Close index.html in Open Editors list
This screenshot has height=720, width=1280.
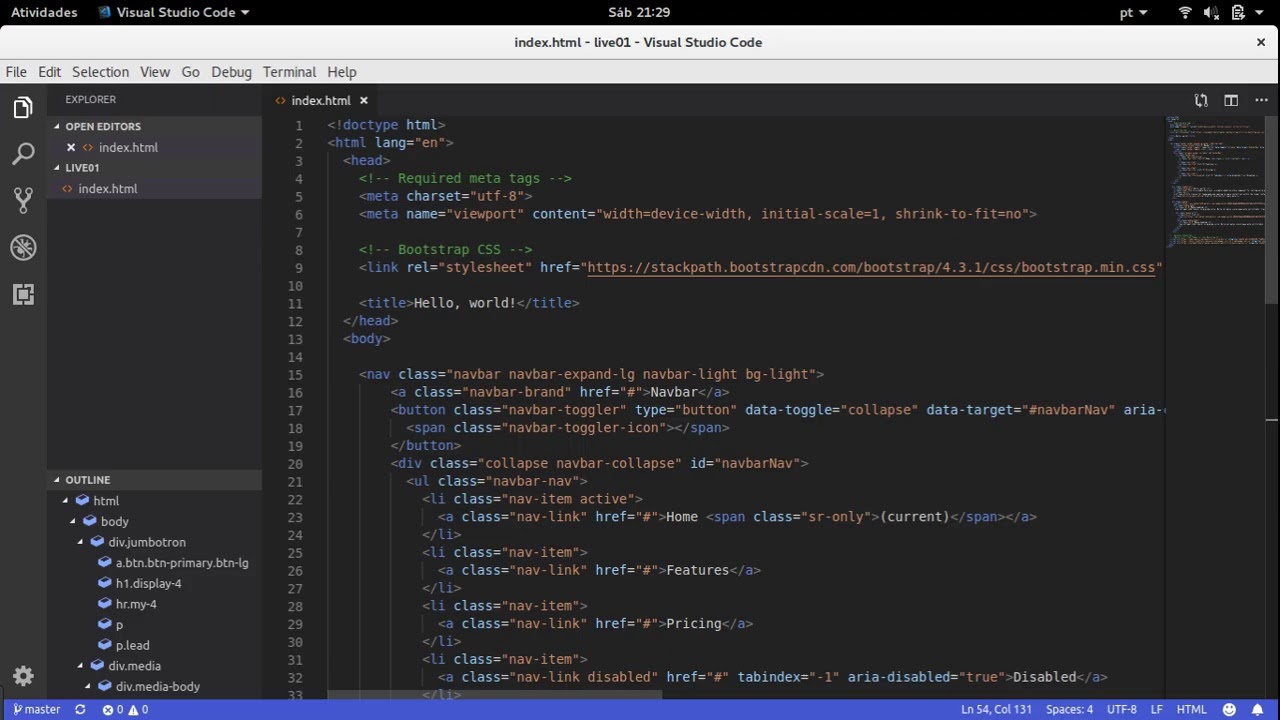pos(71,147)
